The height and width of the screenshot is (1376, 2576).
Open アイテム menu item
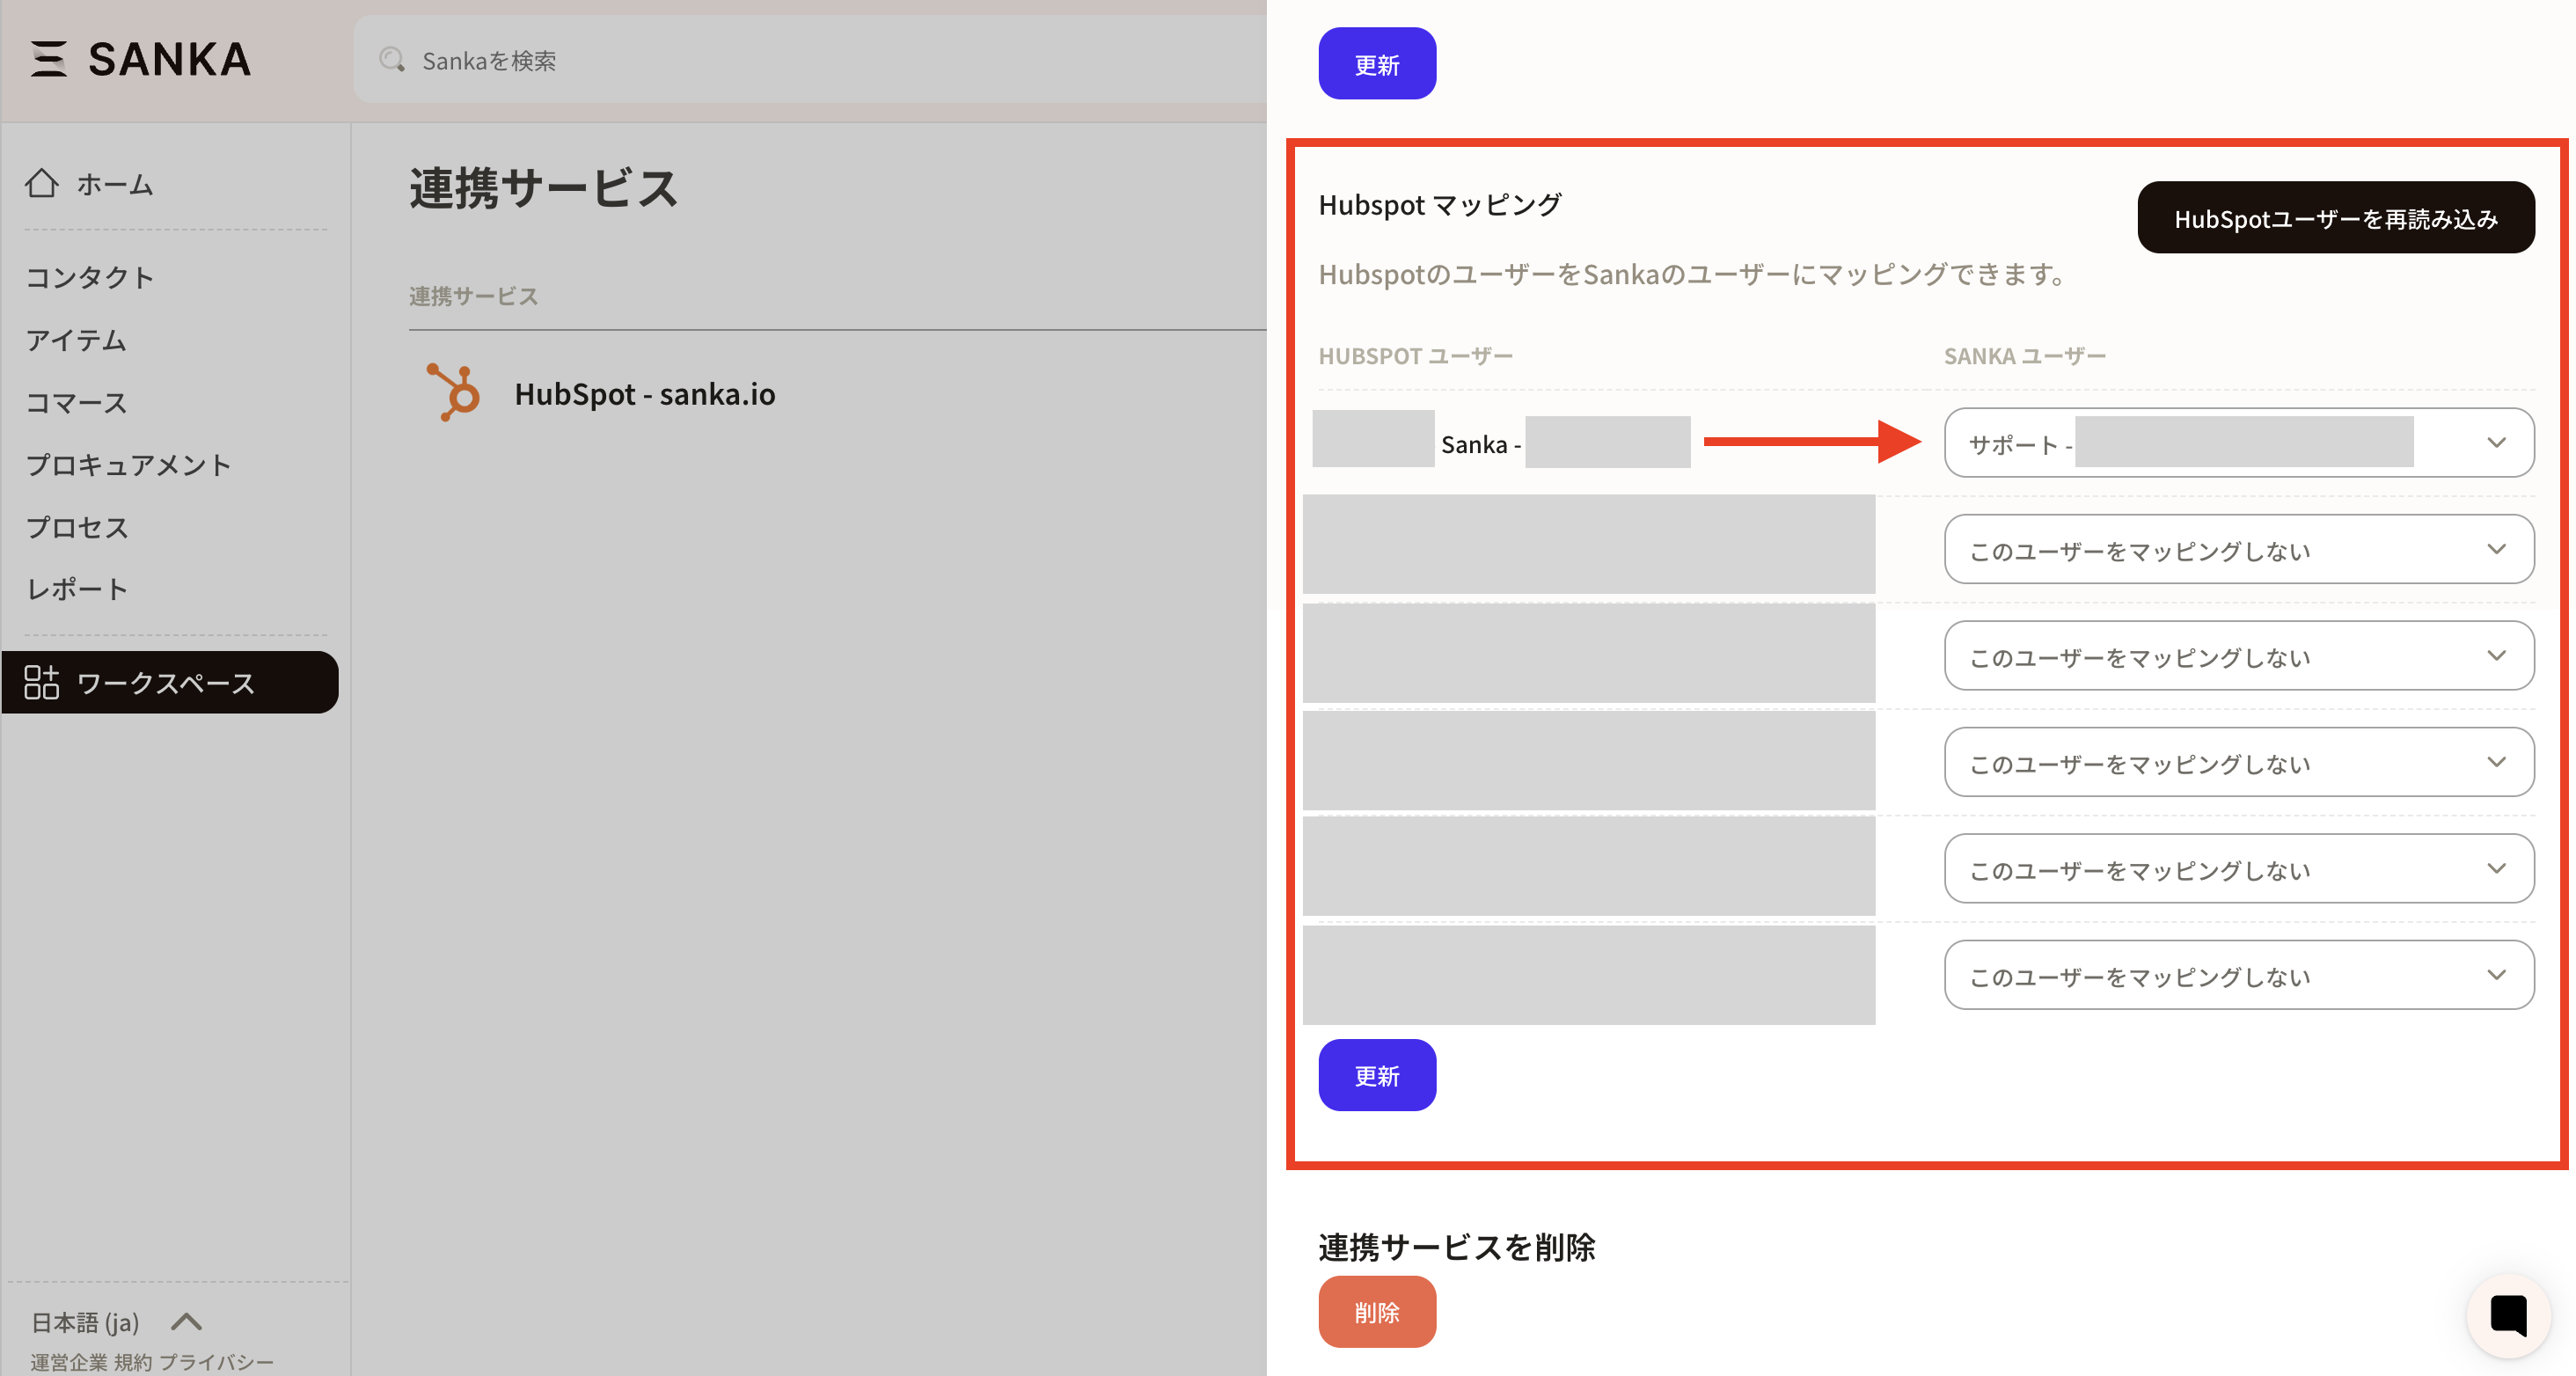(x=76, y=340)
